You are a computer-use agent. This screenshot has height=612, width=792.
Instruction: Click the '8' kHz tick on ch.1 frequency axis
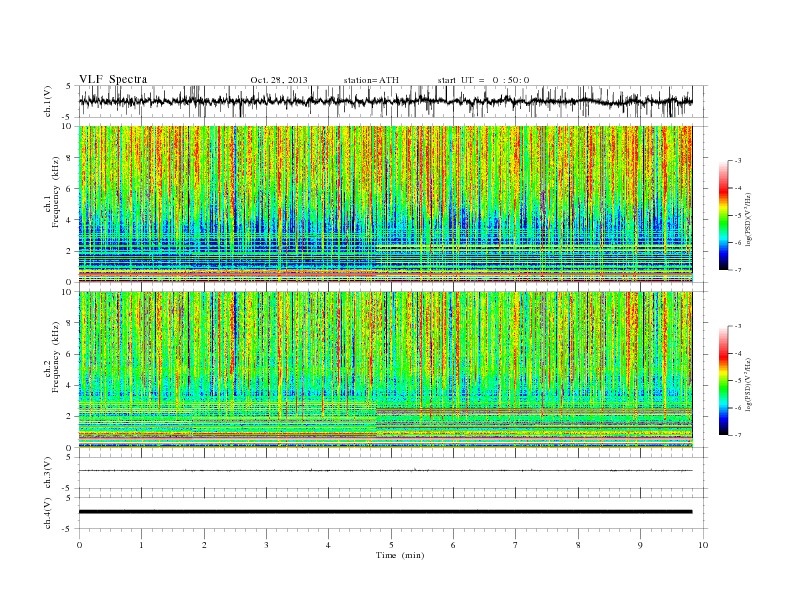70,158
